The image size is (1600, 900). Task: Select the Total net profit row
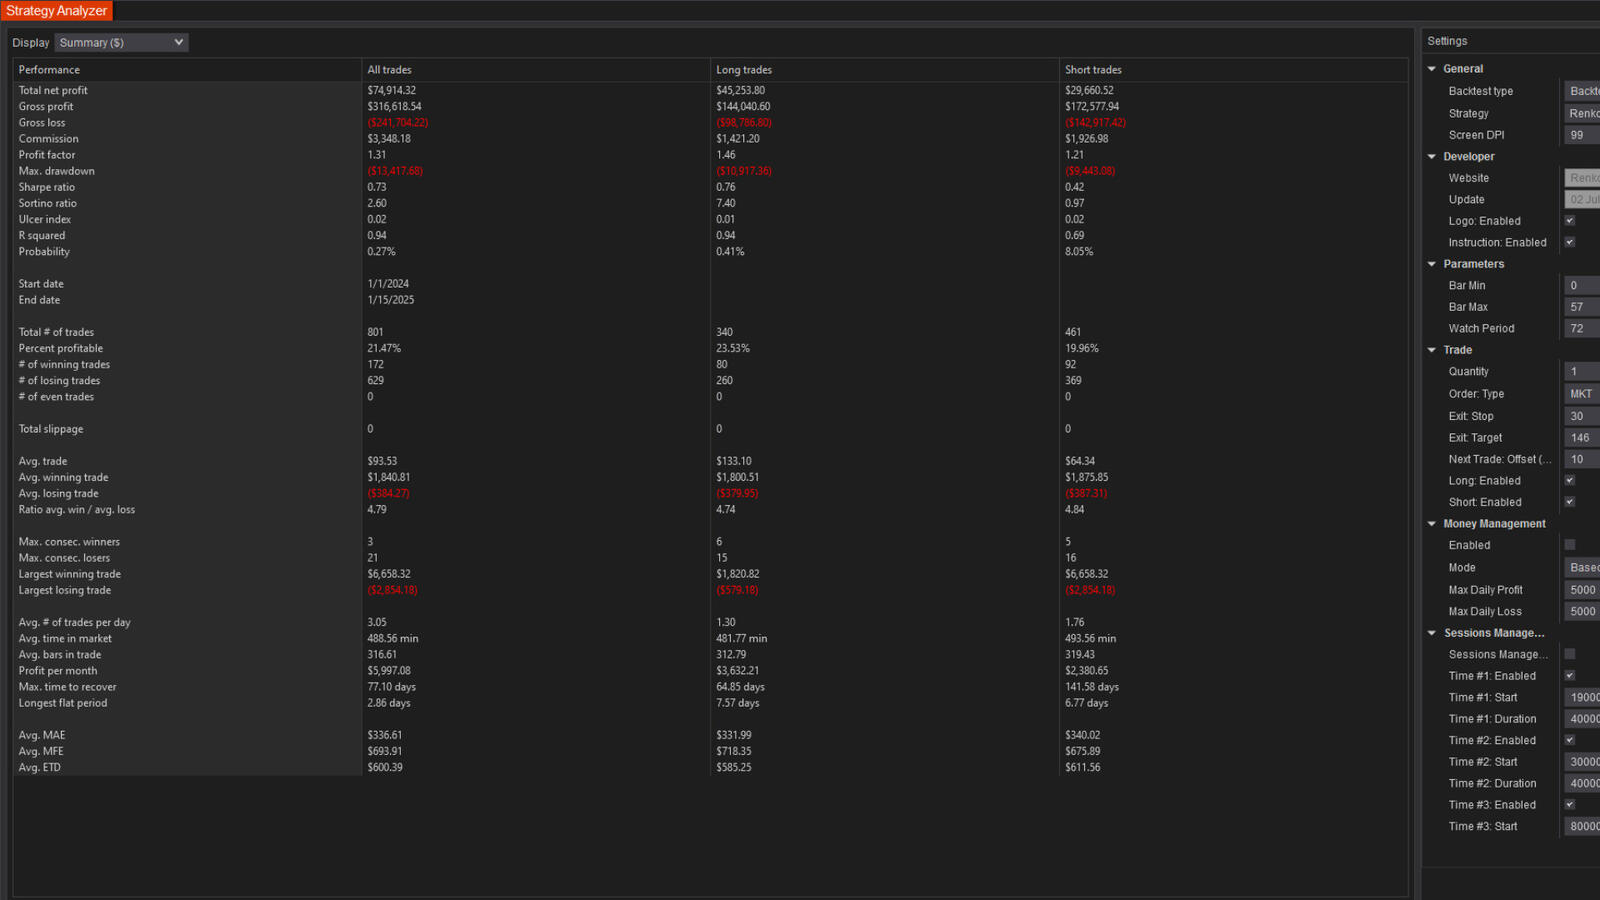pos(53,91)
